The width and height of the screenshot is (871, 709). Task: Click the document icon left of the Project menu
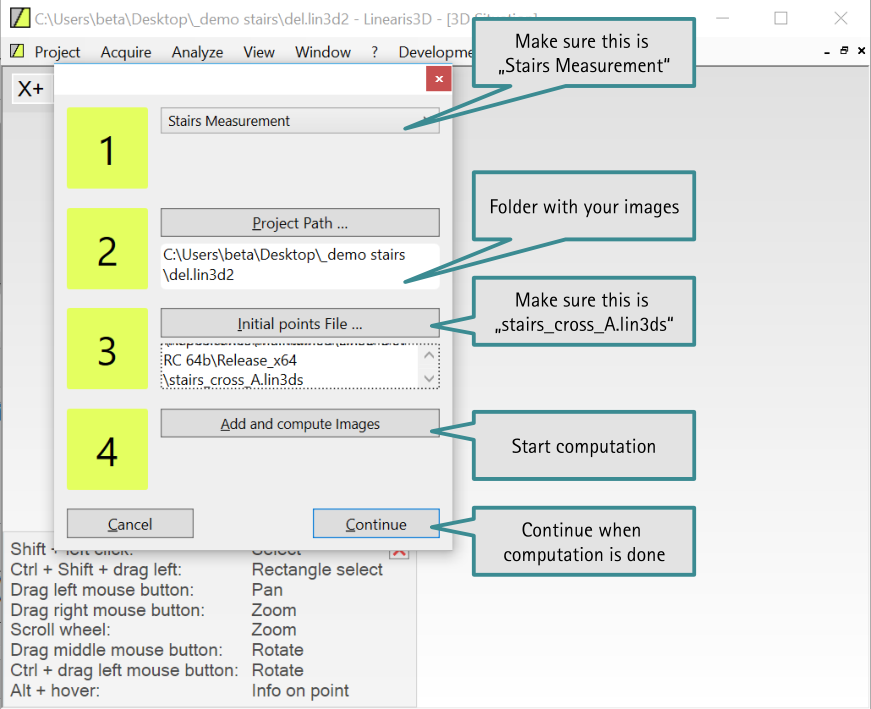[x=17, y=51]
